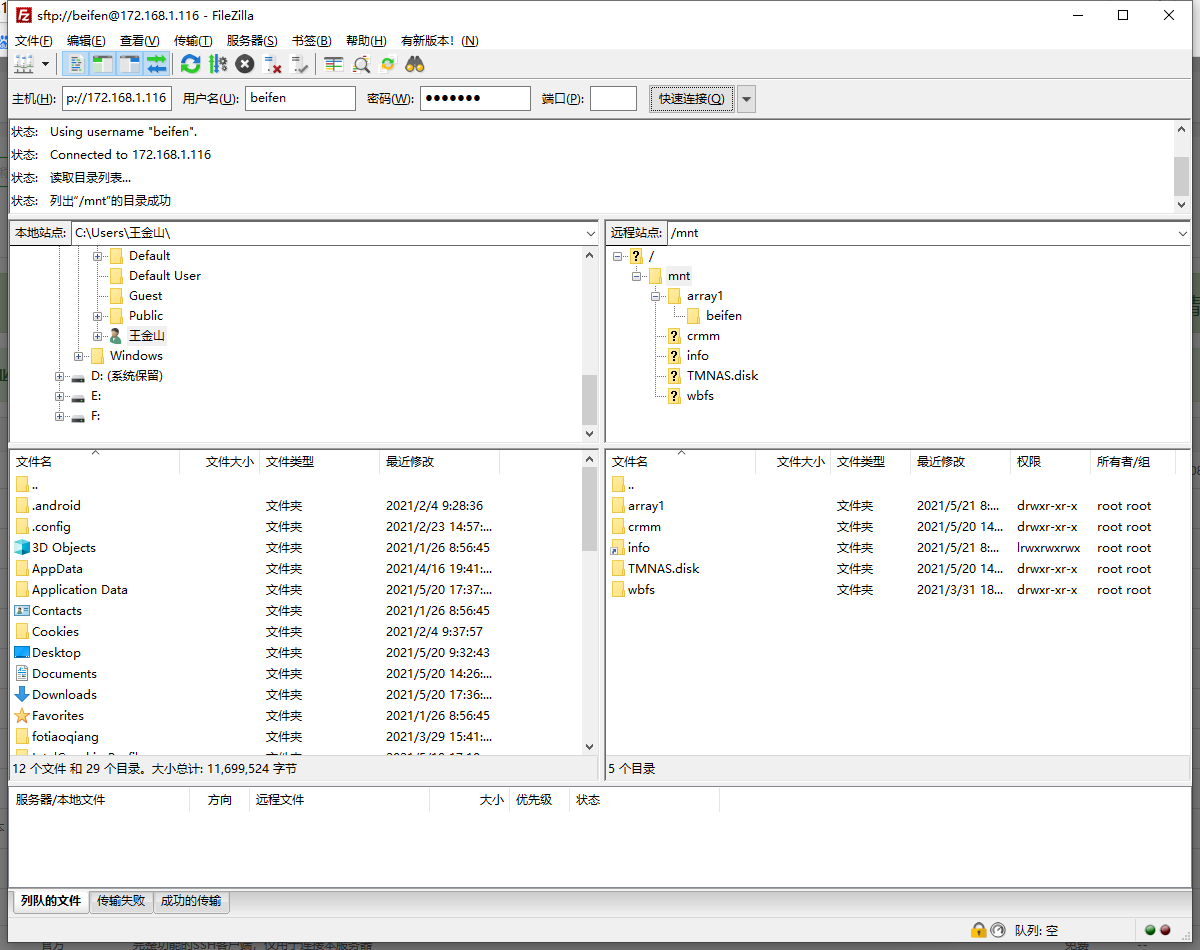Collapse the remote root / node

(x=617, y=256)
